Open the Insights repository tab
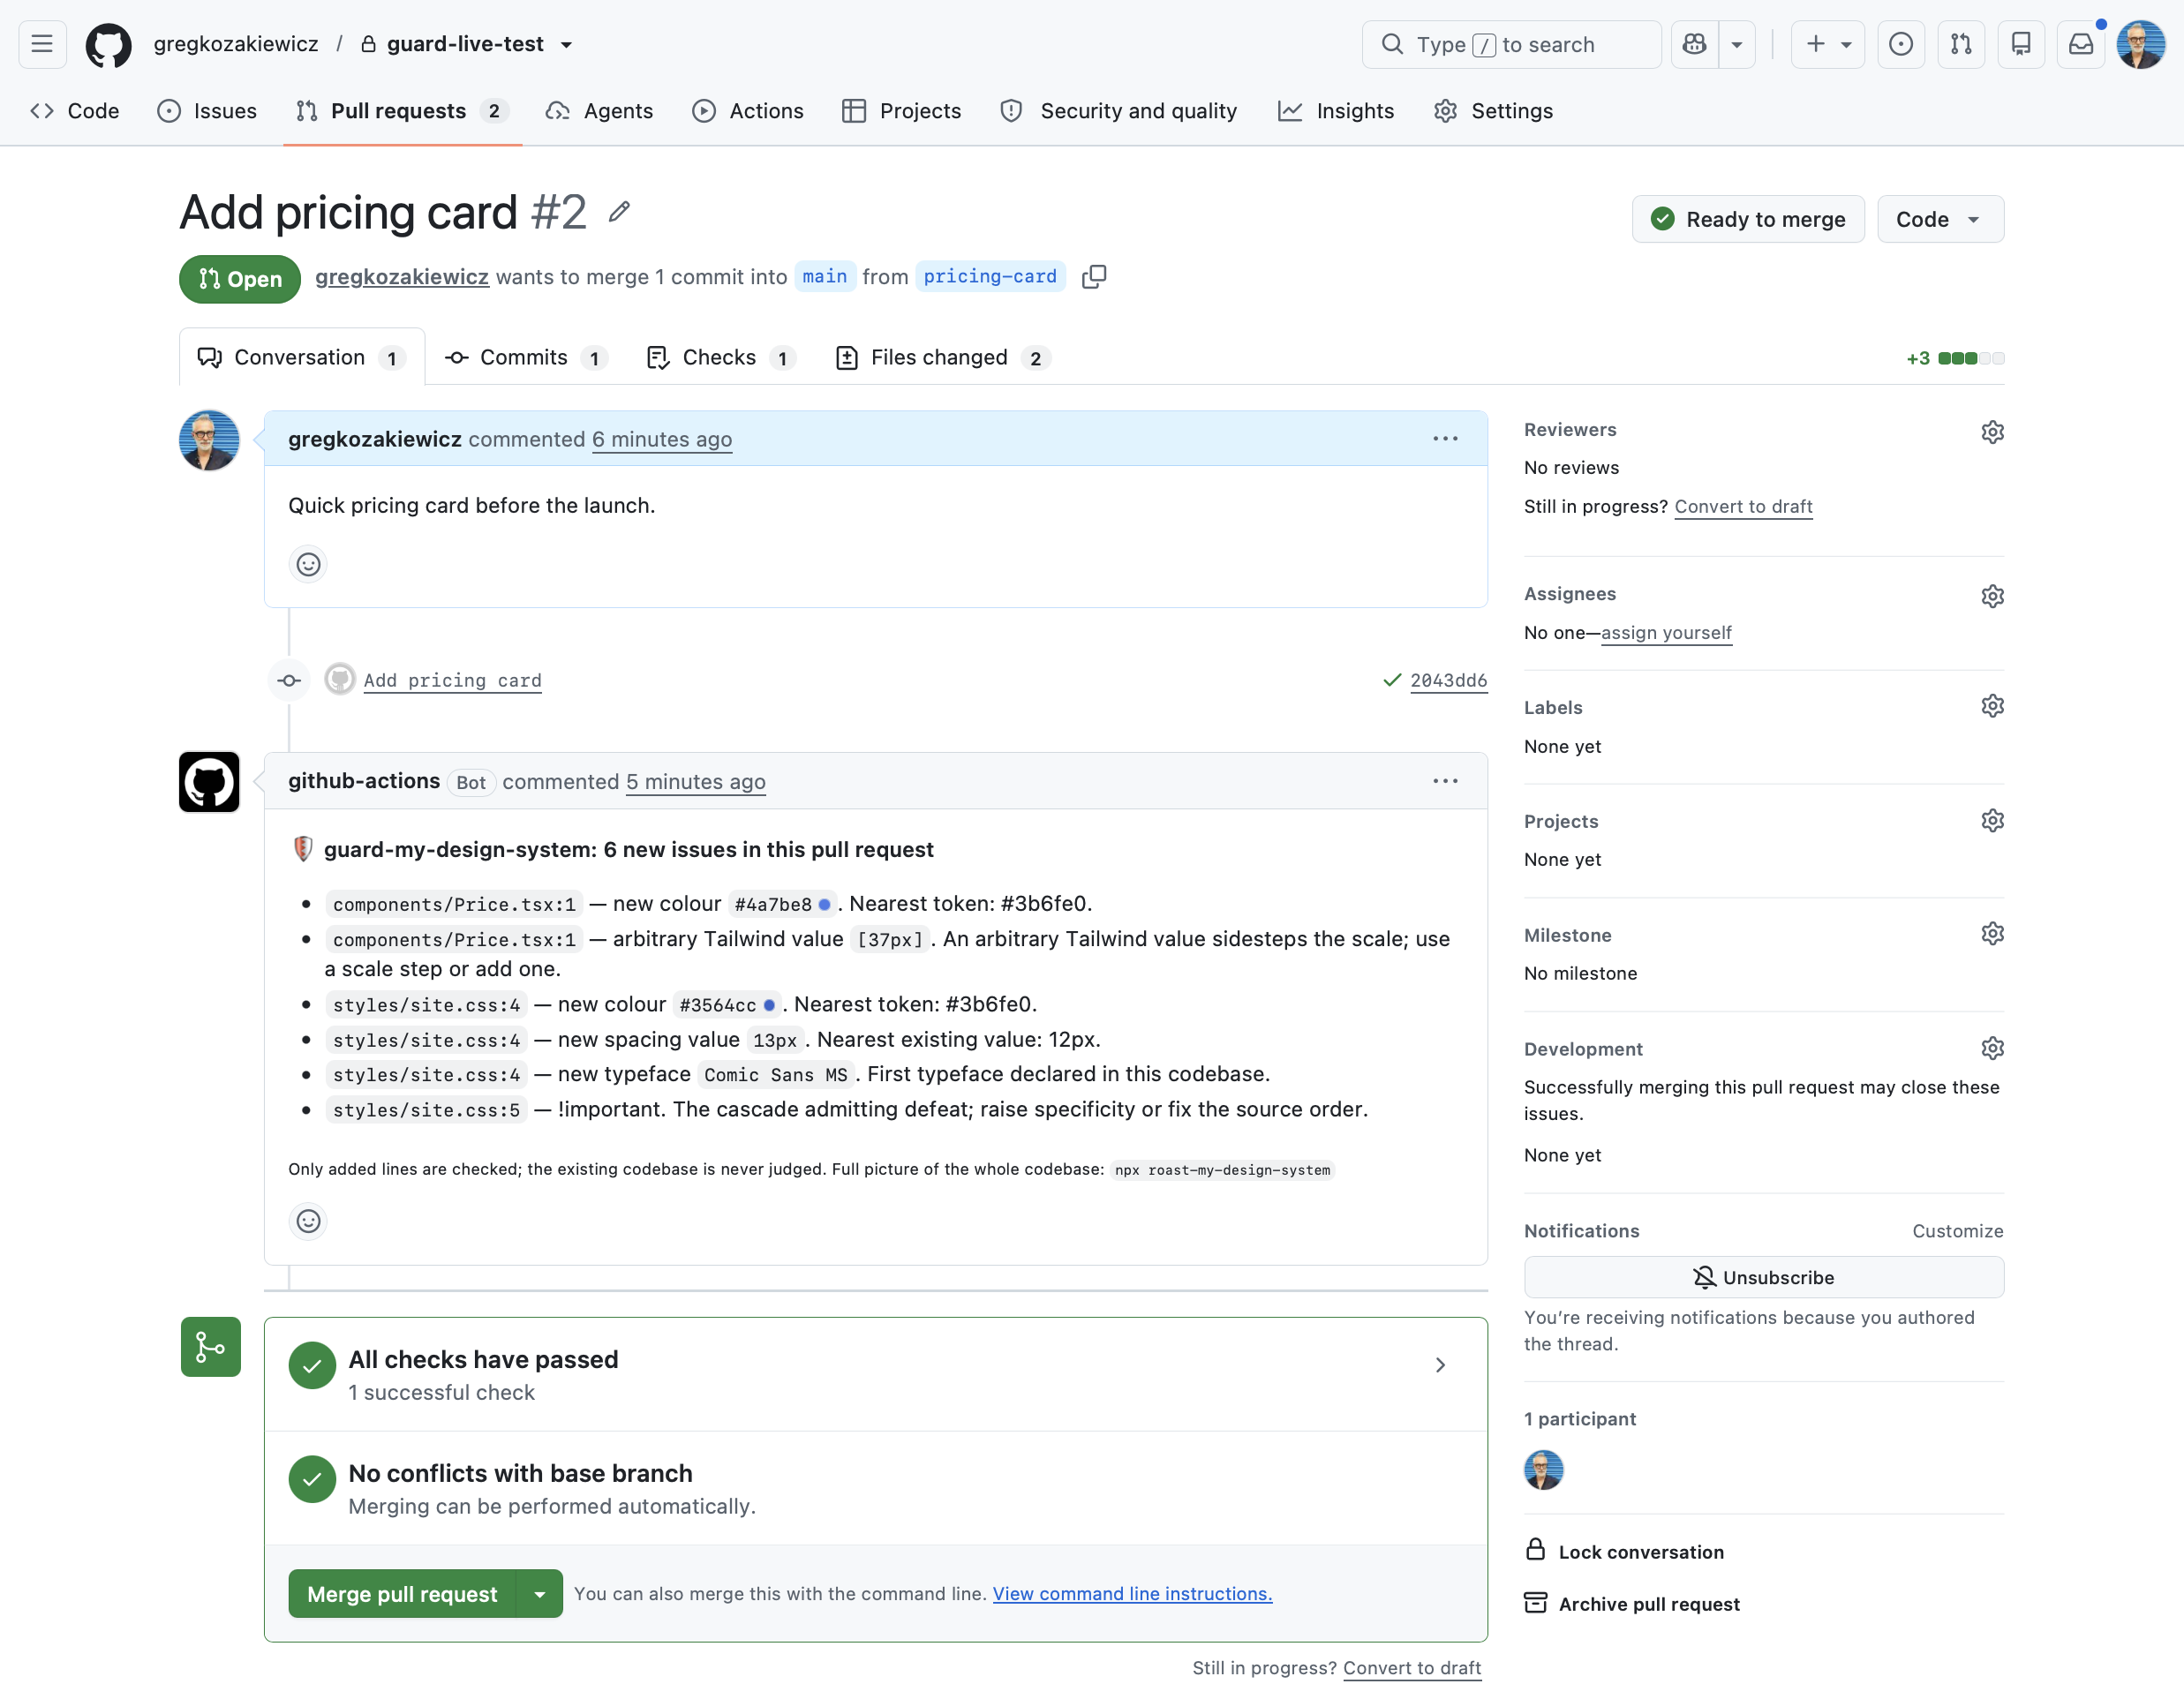 [1335, 111]
